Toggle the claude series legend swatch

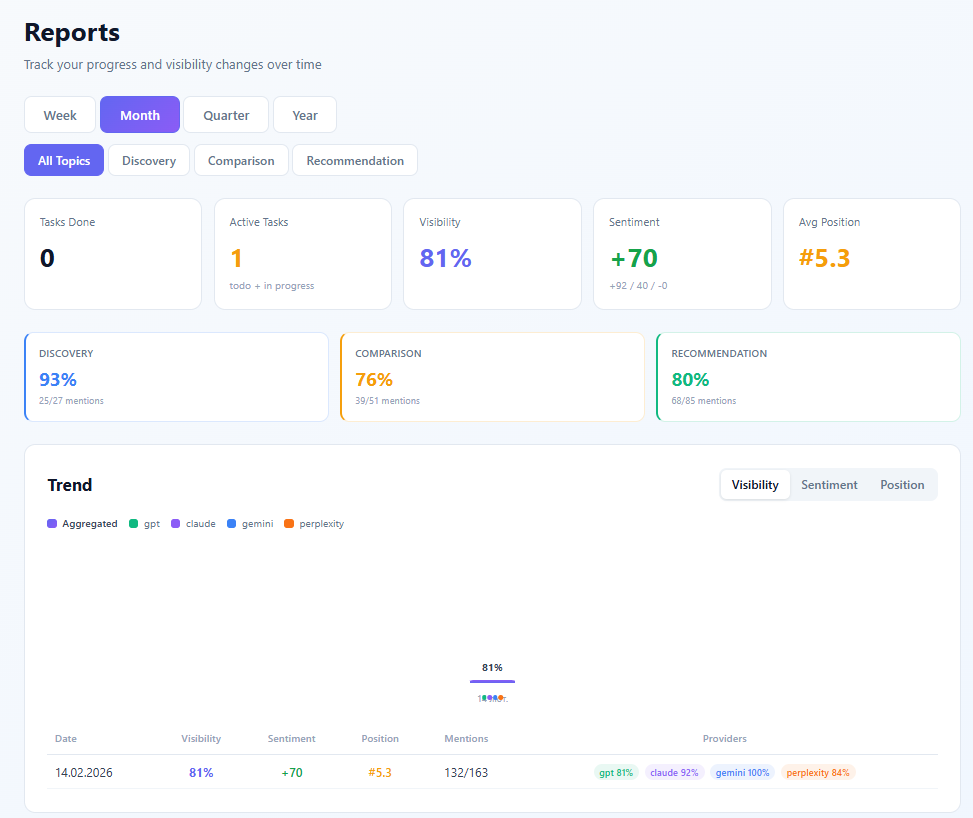[175, 523]
